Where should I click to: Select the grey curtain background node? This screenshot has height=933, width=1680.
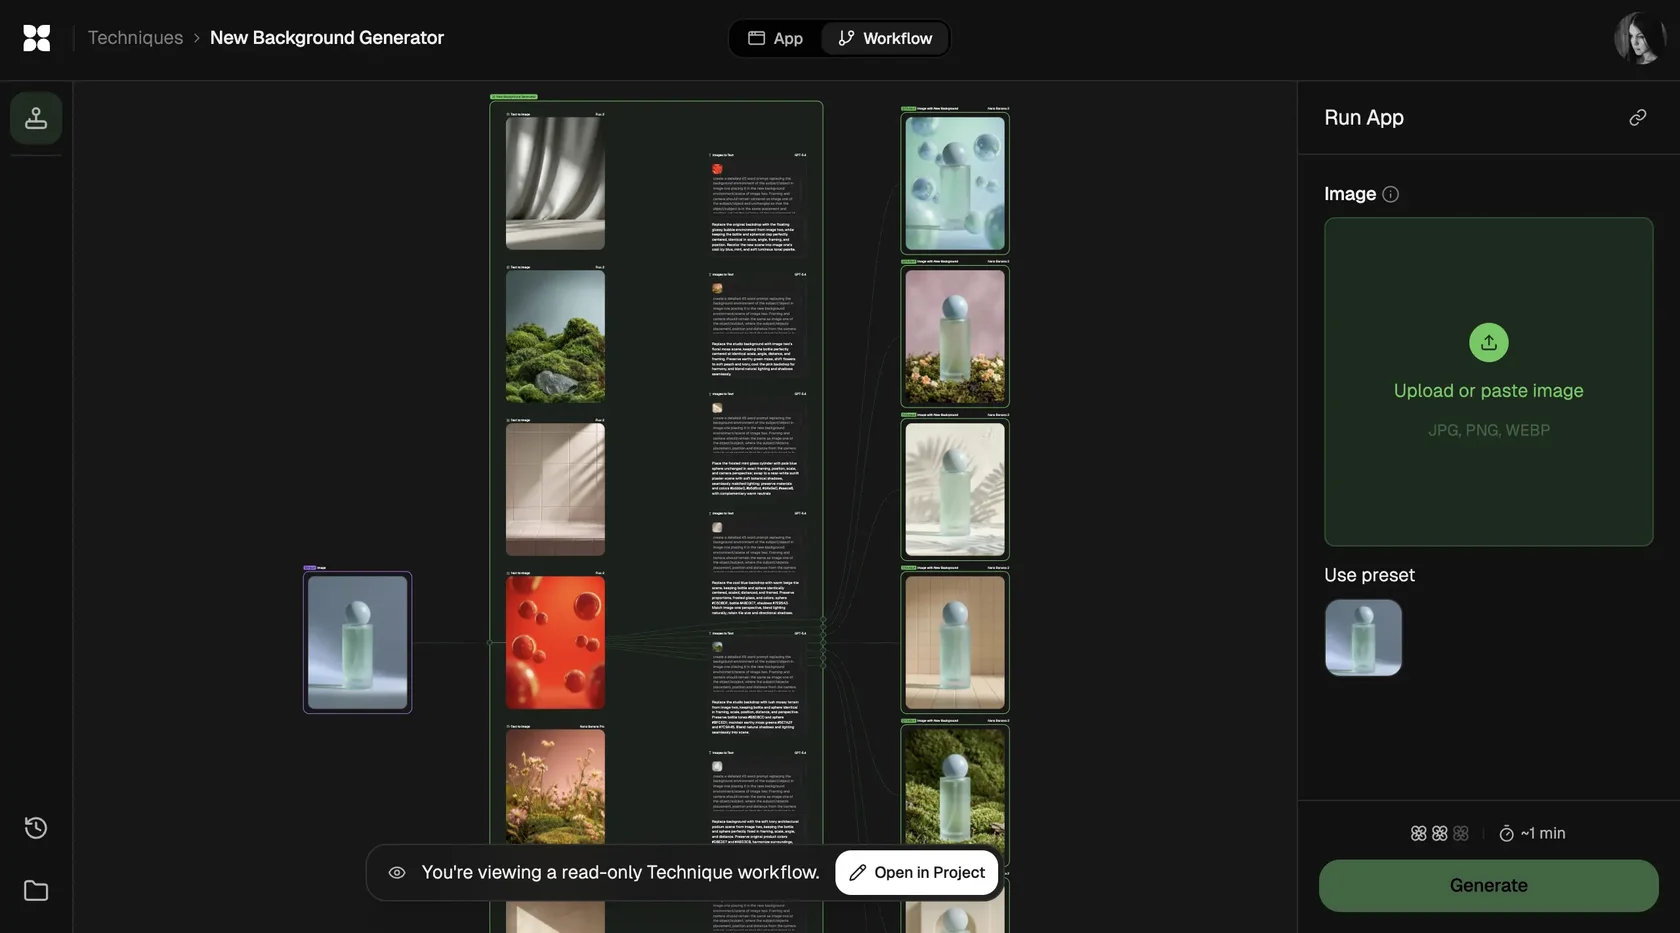(x=555, y=183)
